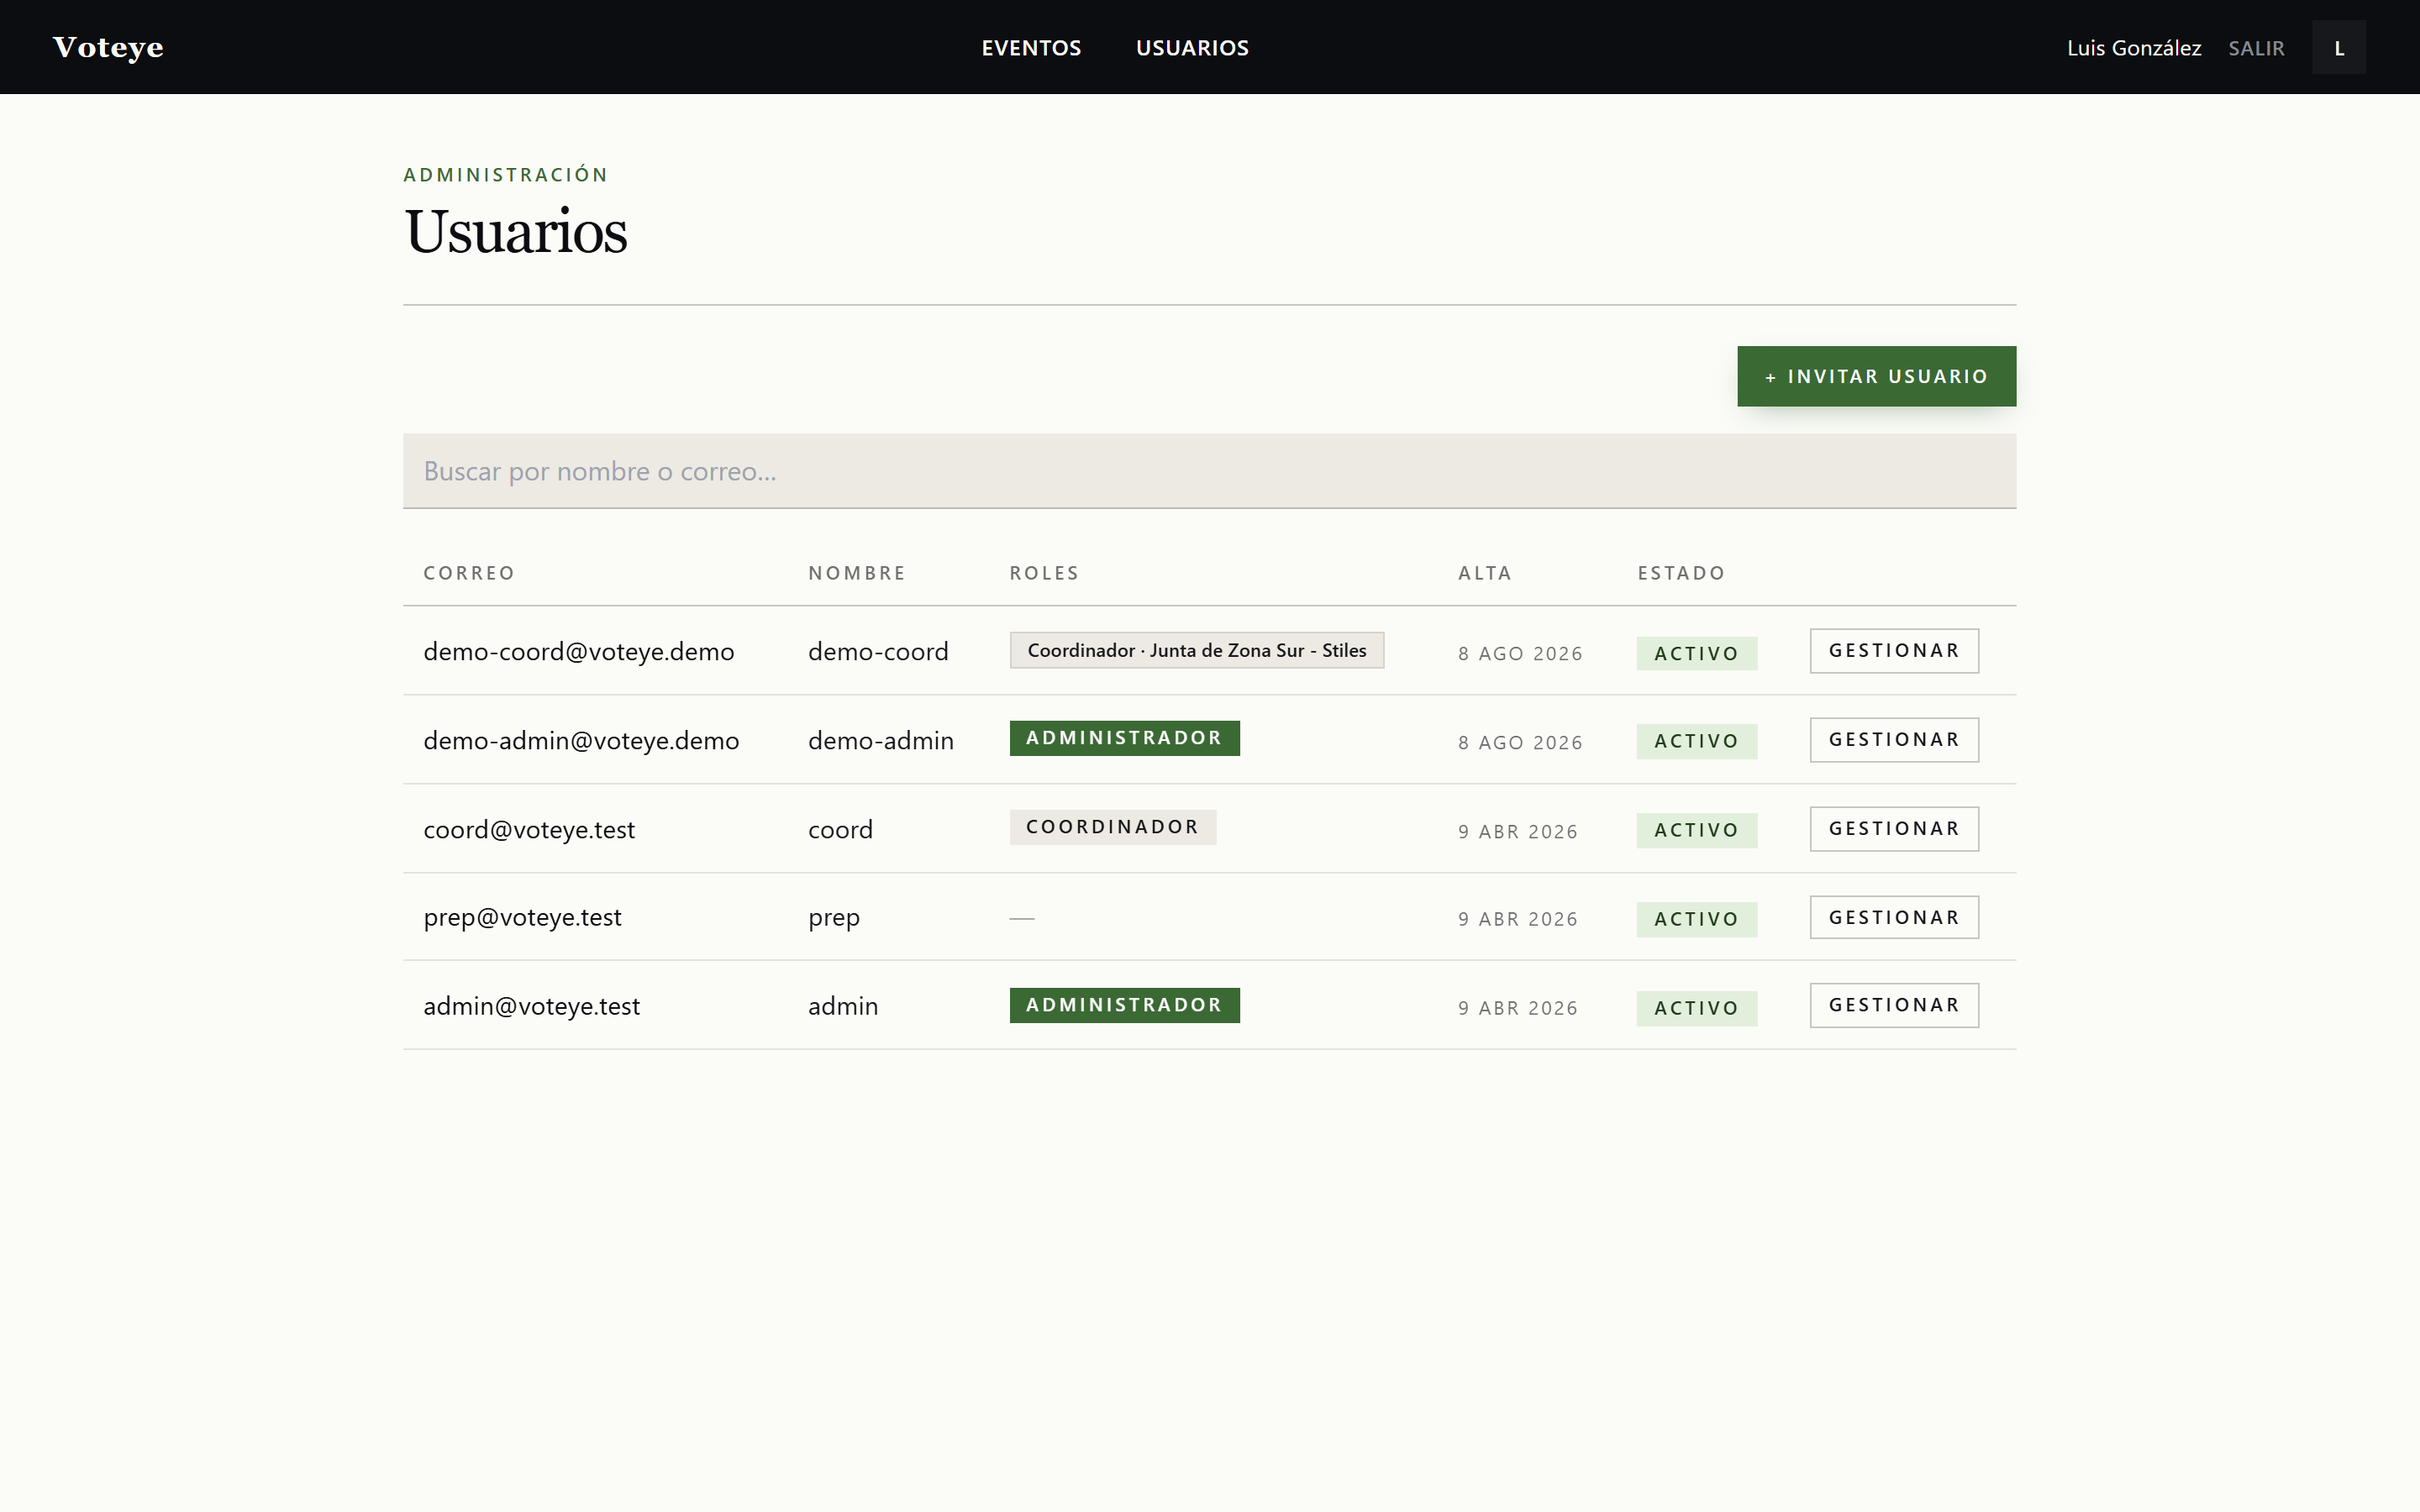Click the Correo column header
This screenshot has height=1512, width=2420.
click(x=469, y=573)
